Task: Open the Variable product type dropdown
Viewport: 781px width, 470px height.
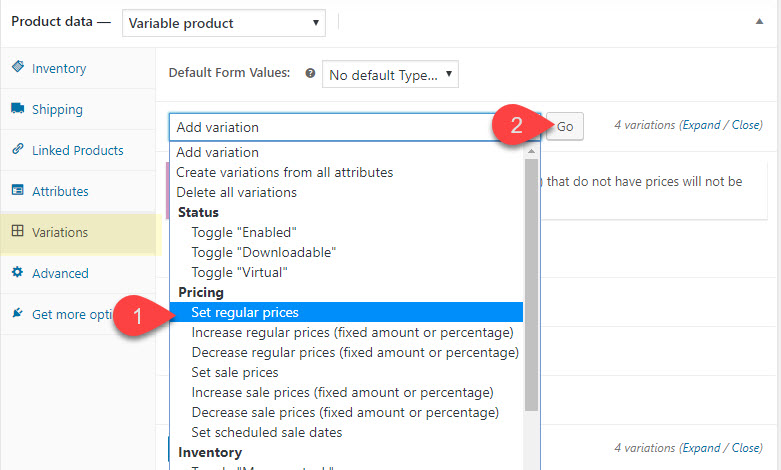Action: tap(224, 23)
